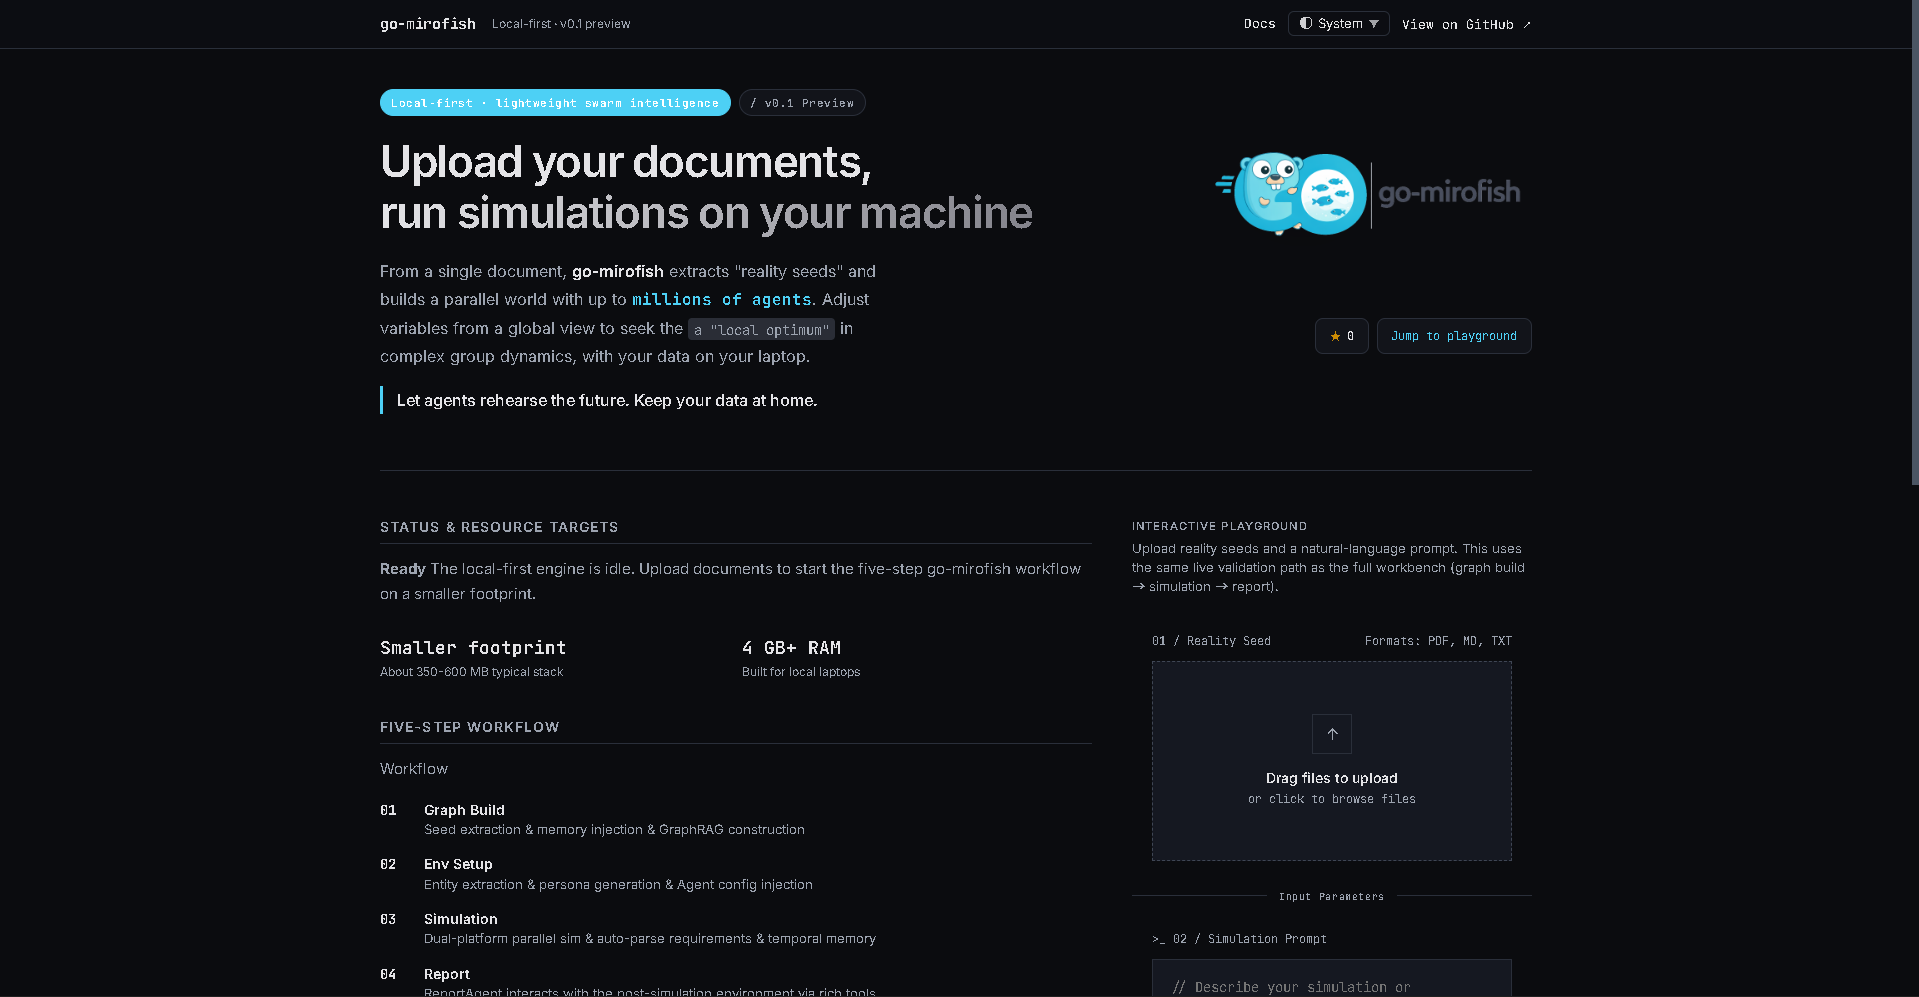Click the Drag files to upload area
This screenshot has height=997, width=1919.
pos(1331,761)
